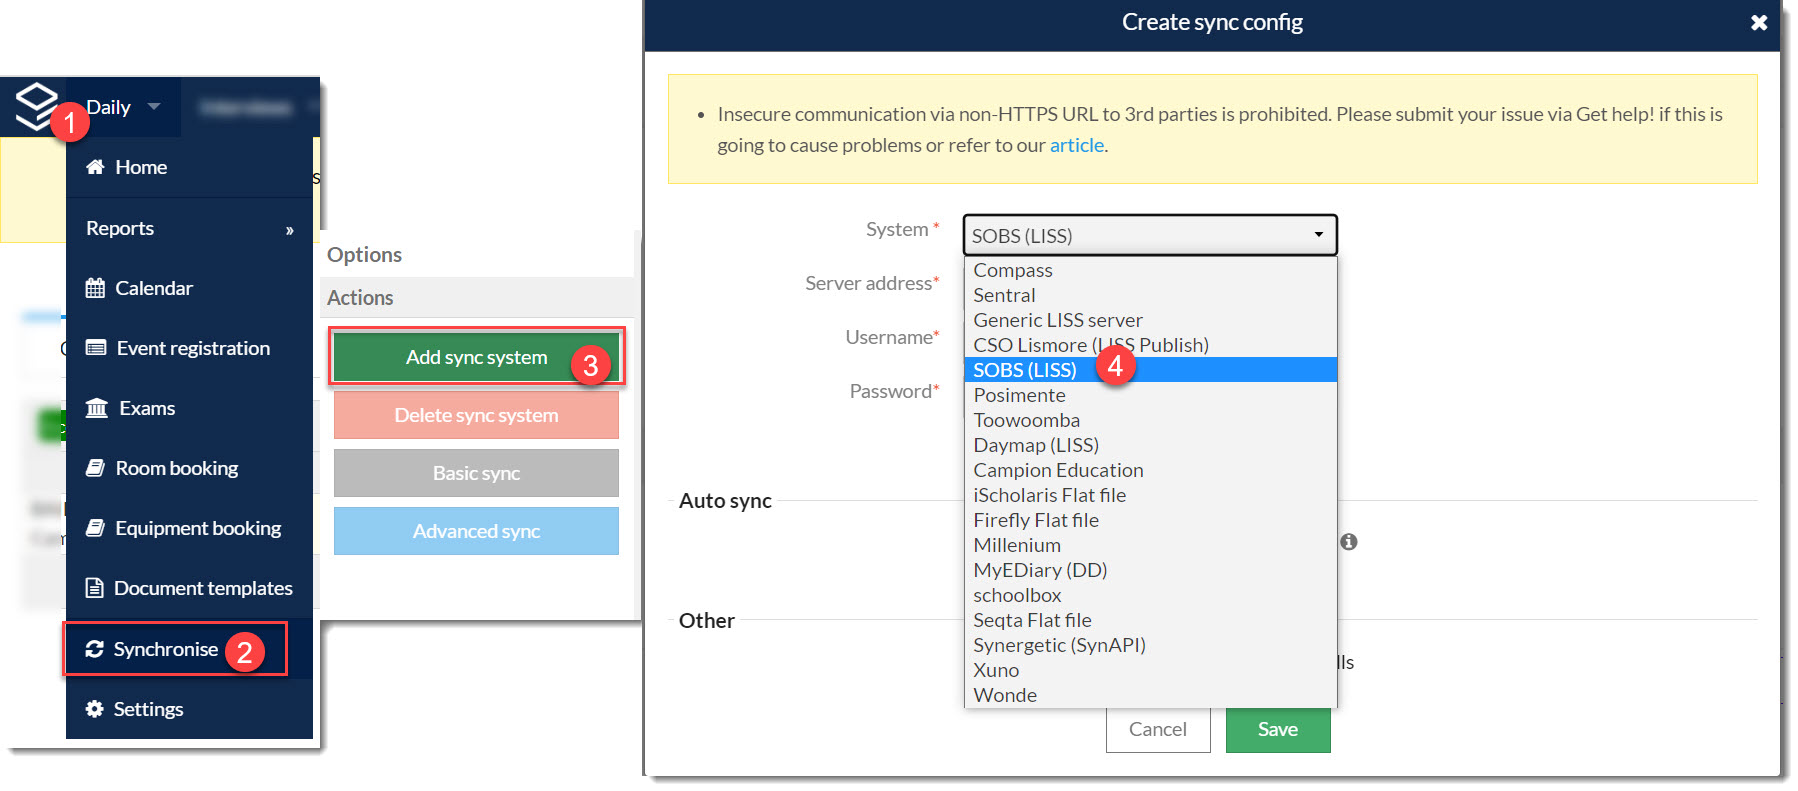1798x791 pixels.
Task: Click the Synchronise refresh arrows icon
Action: pos(95,649)
